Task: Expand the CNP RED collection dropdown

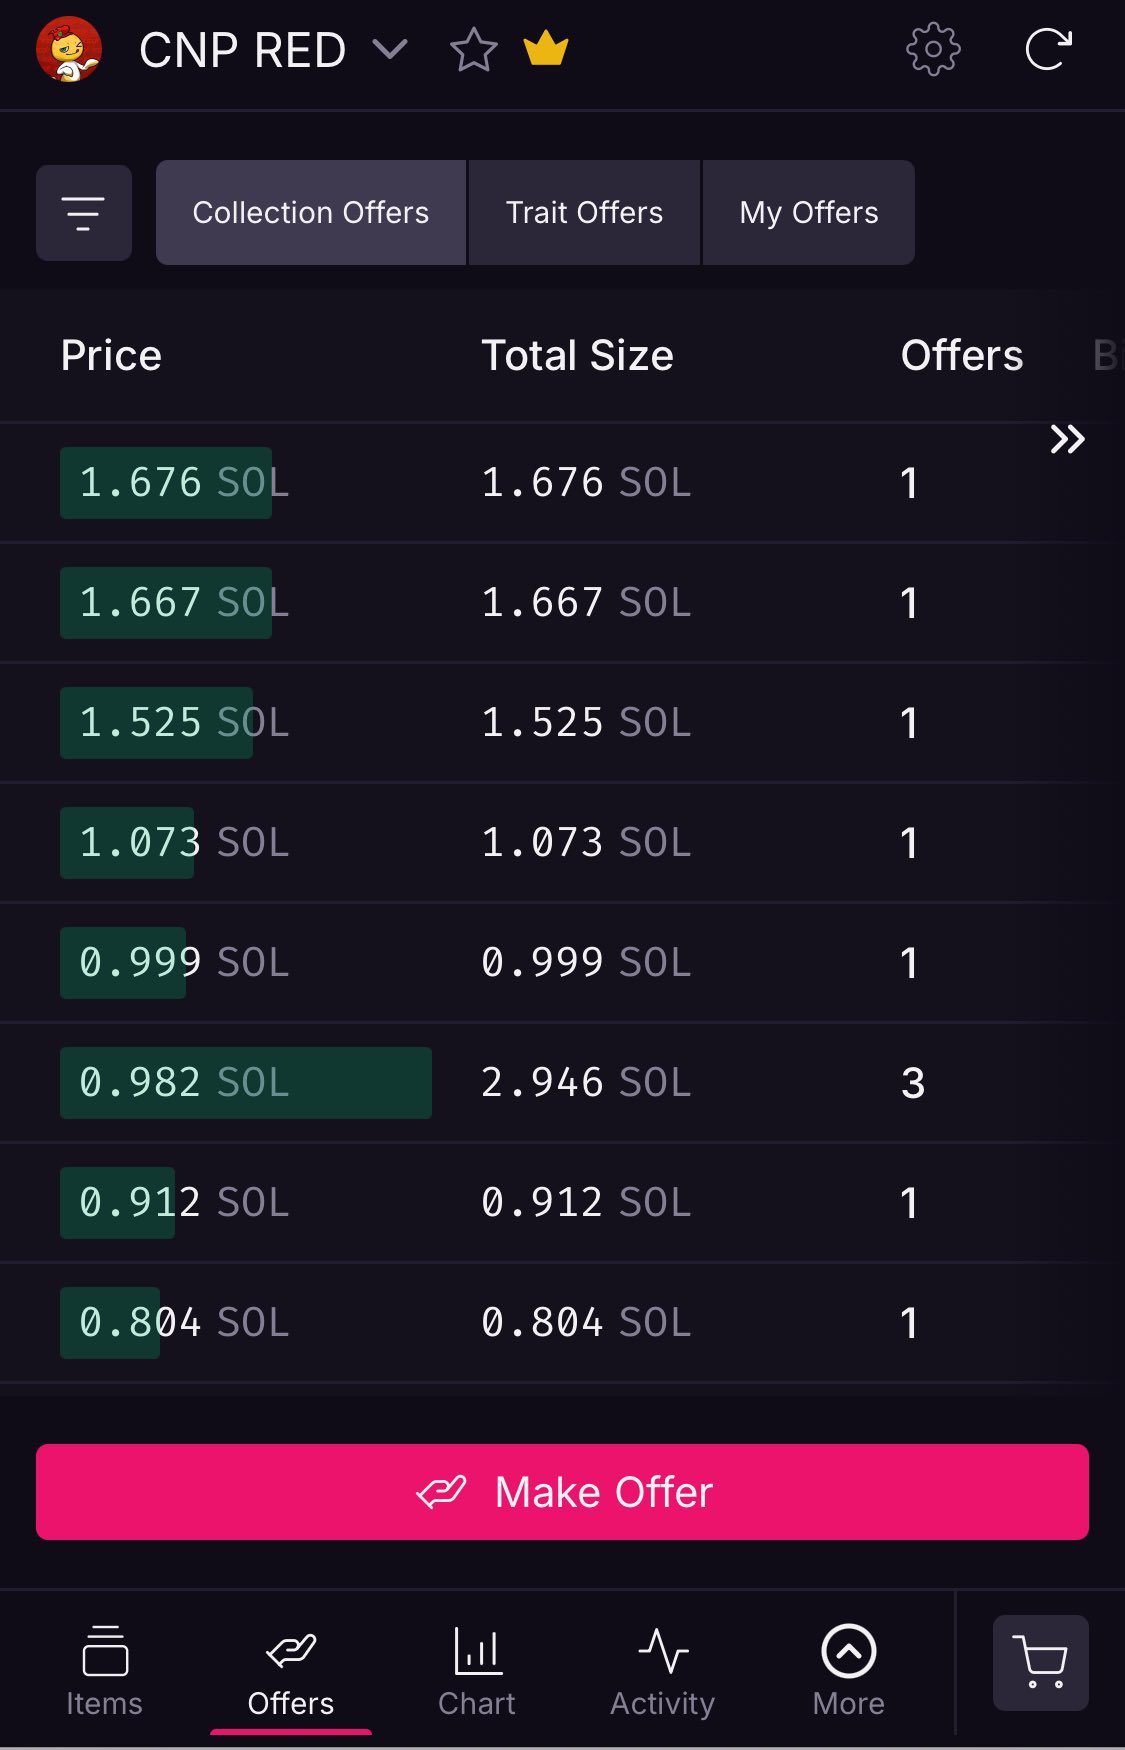Action: (x=389, y=49)
